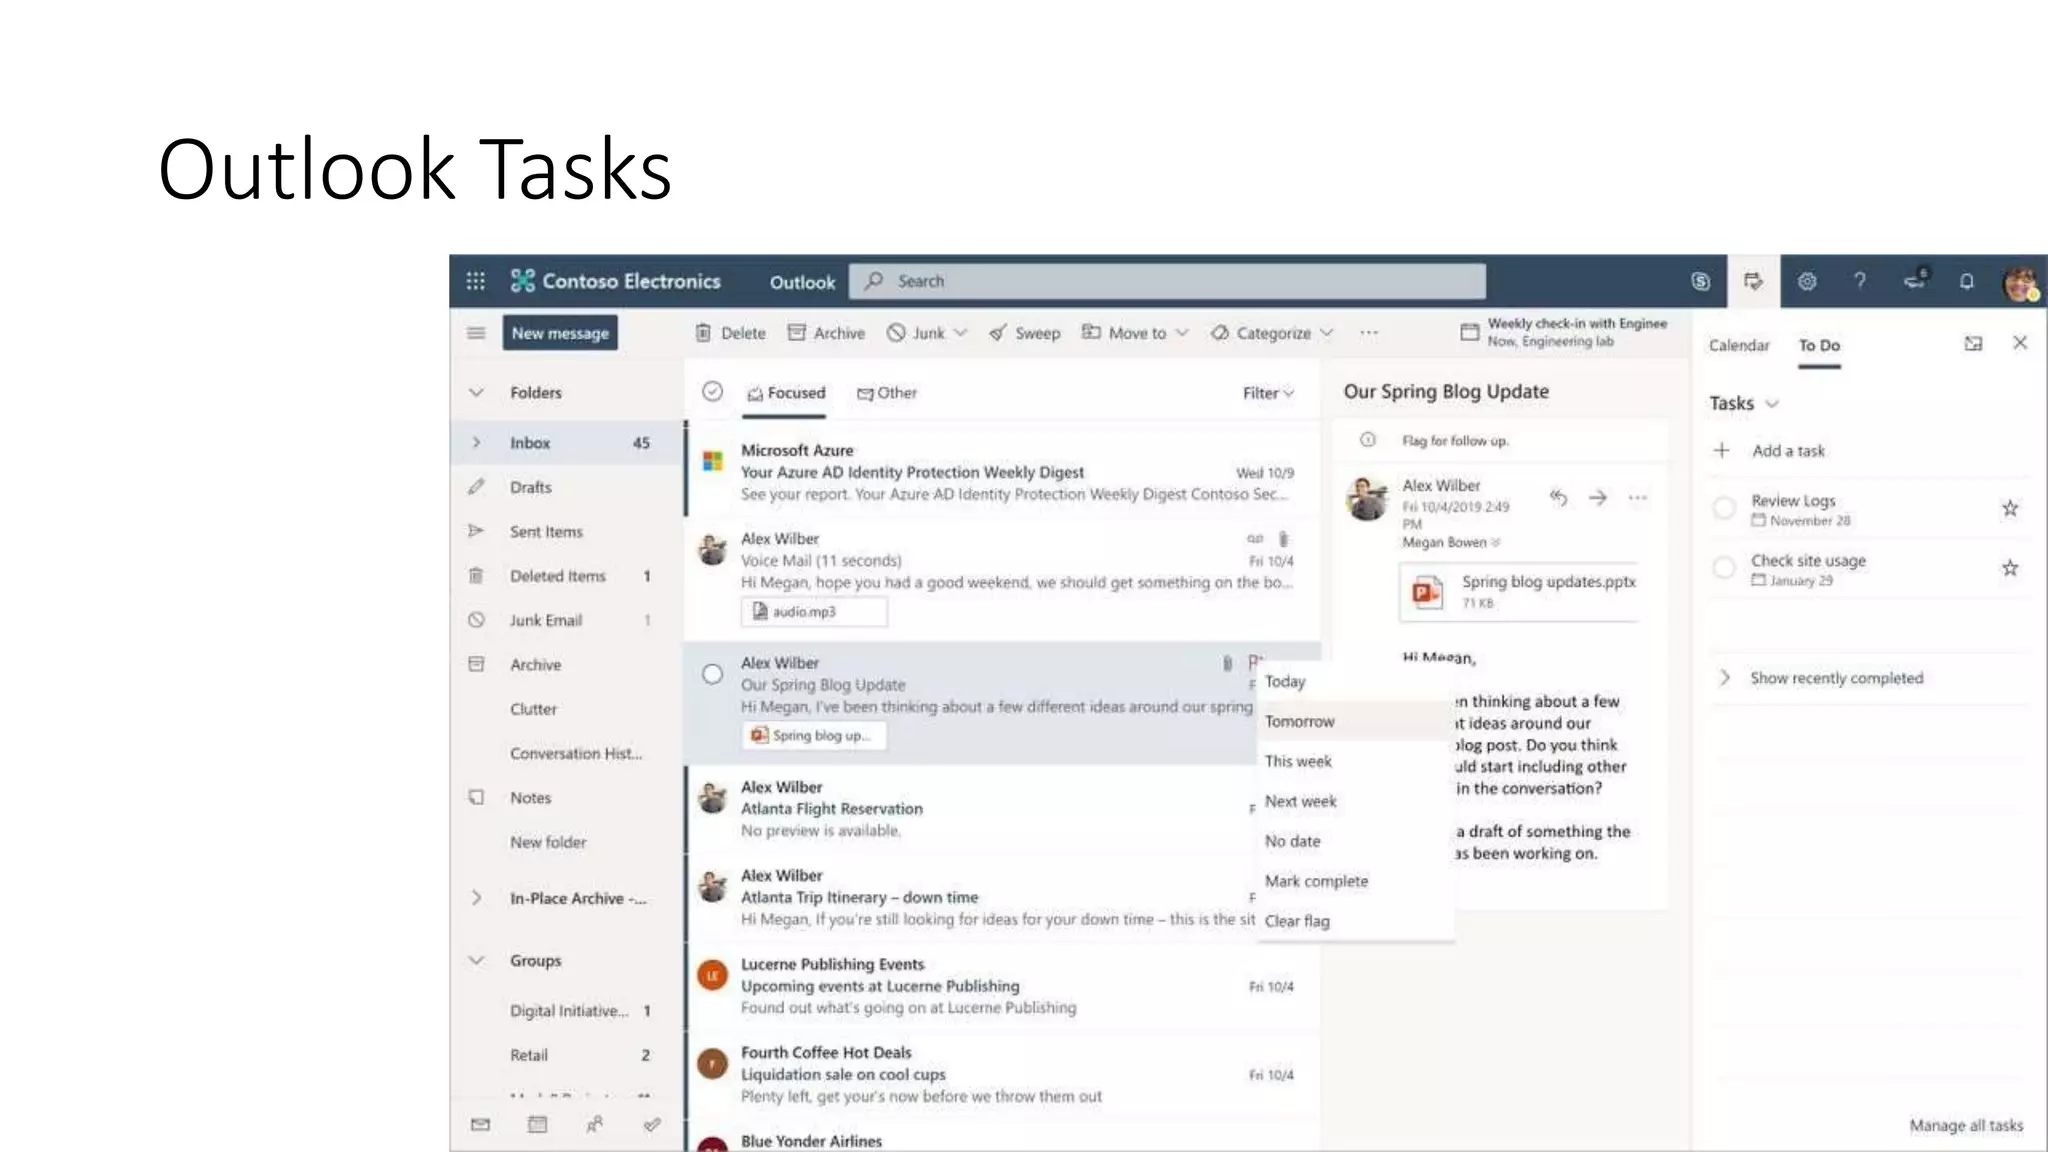Switch to Calendar icon in bottom bar
This screenshot has height=1152, width=2048.
(538, 1125)
